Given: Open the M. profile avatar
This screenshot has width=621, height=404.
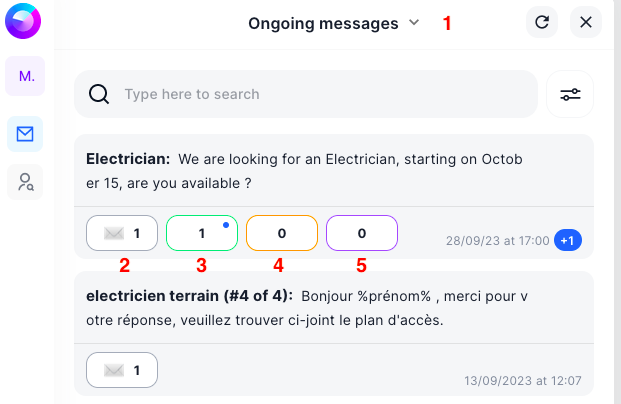Looking at the screenshot, I should (x=25, y=76).
